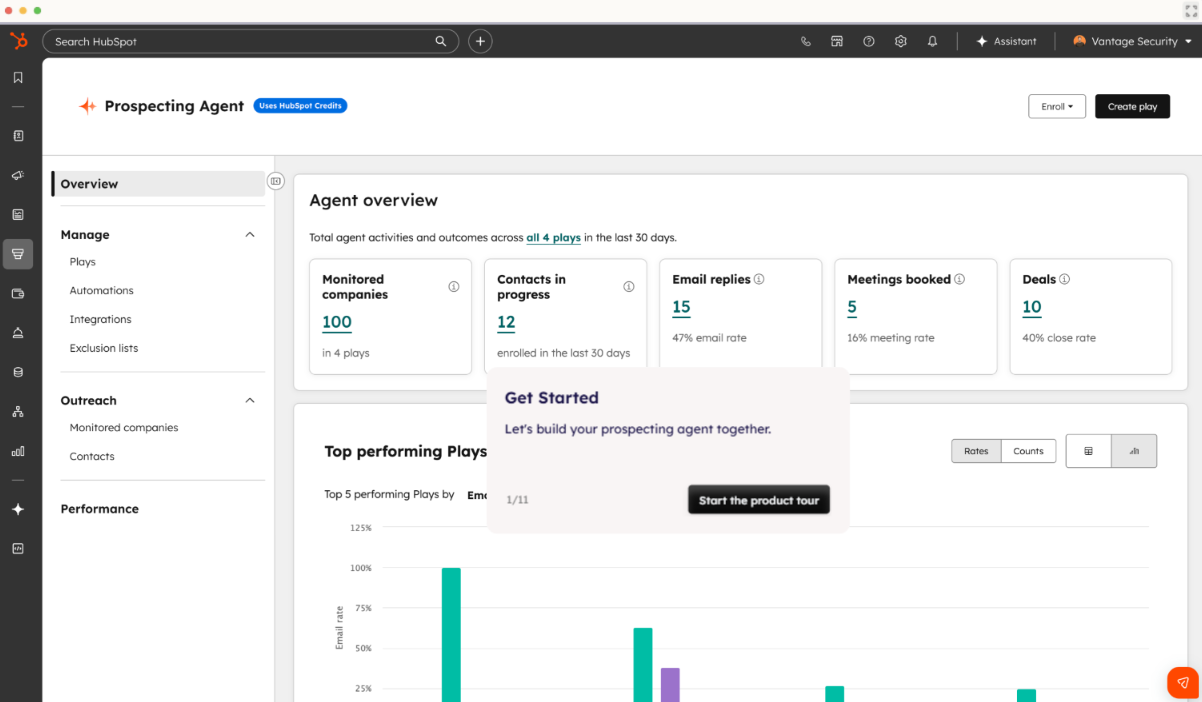Collapse the Outreach section chevron
Viewport: 1202px width, 702px height.
coord(250,400)
